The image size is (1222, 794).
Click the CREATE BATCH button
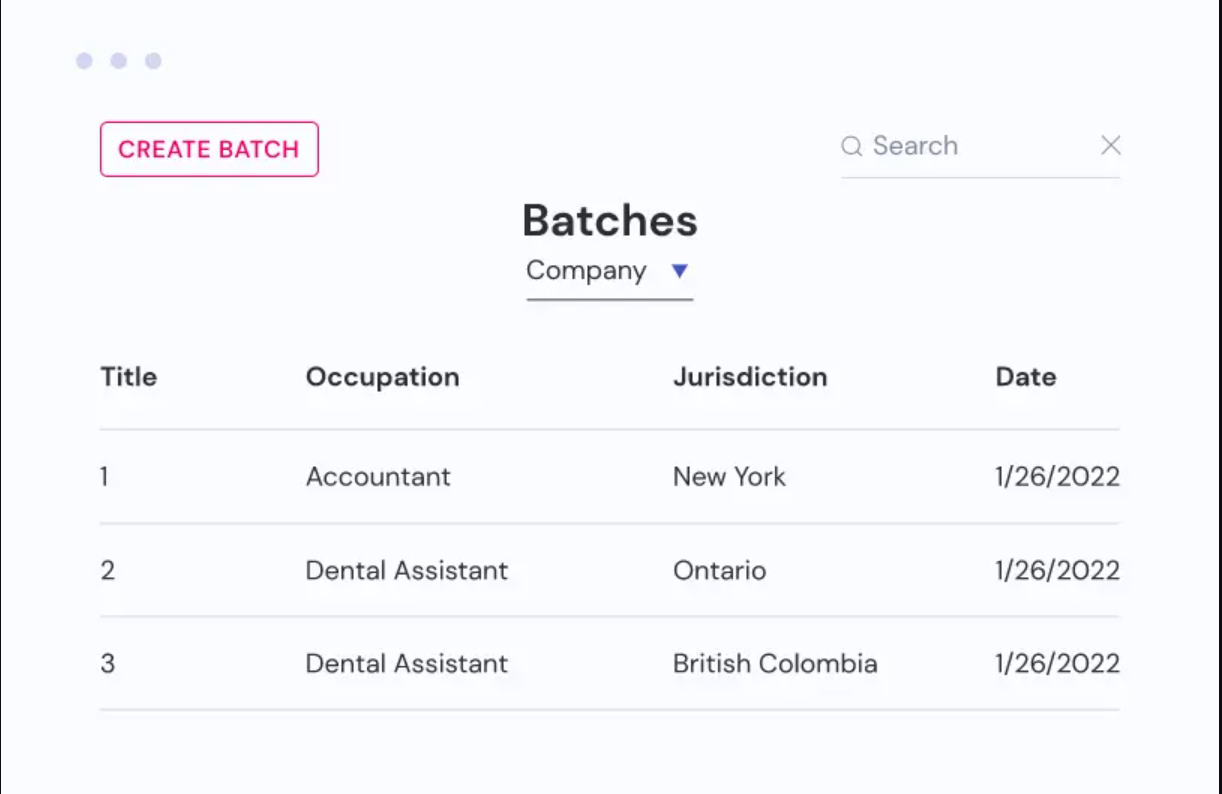click(209, 149)
